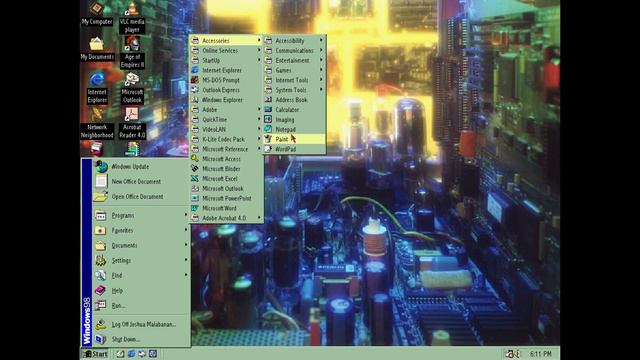This screenshot has height=360, width=640.
Task: Expand the StartUp program group
Action: 226,60
